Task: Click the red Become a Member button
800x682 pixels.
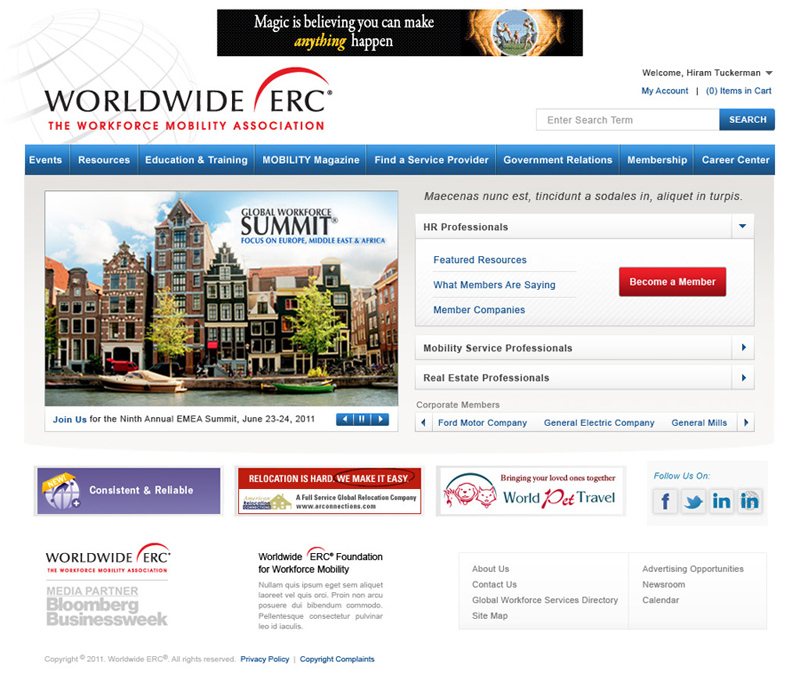Action: pos(672,282)
